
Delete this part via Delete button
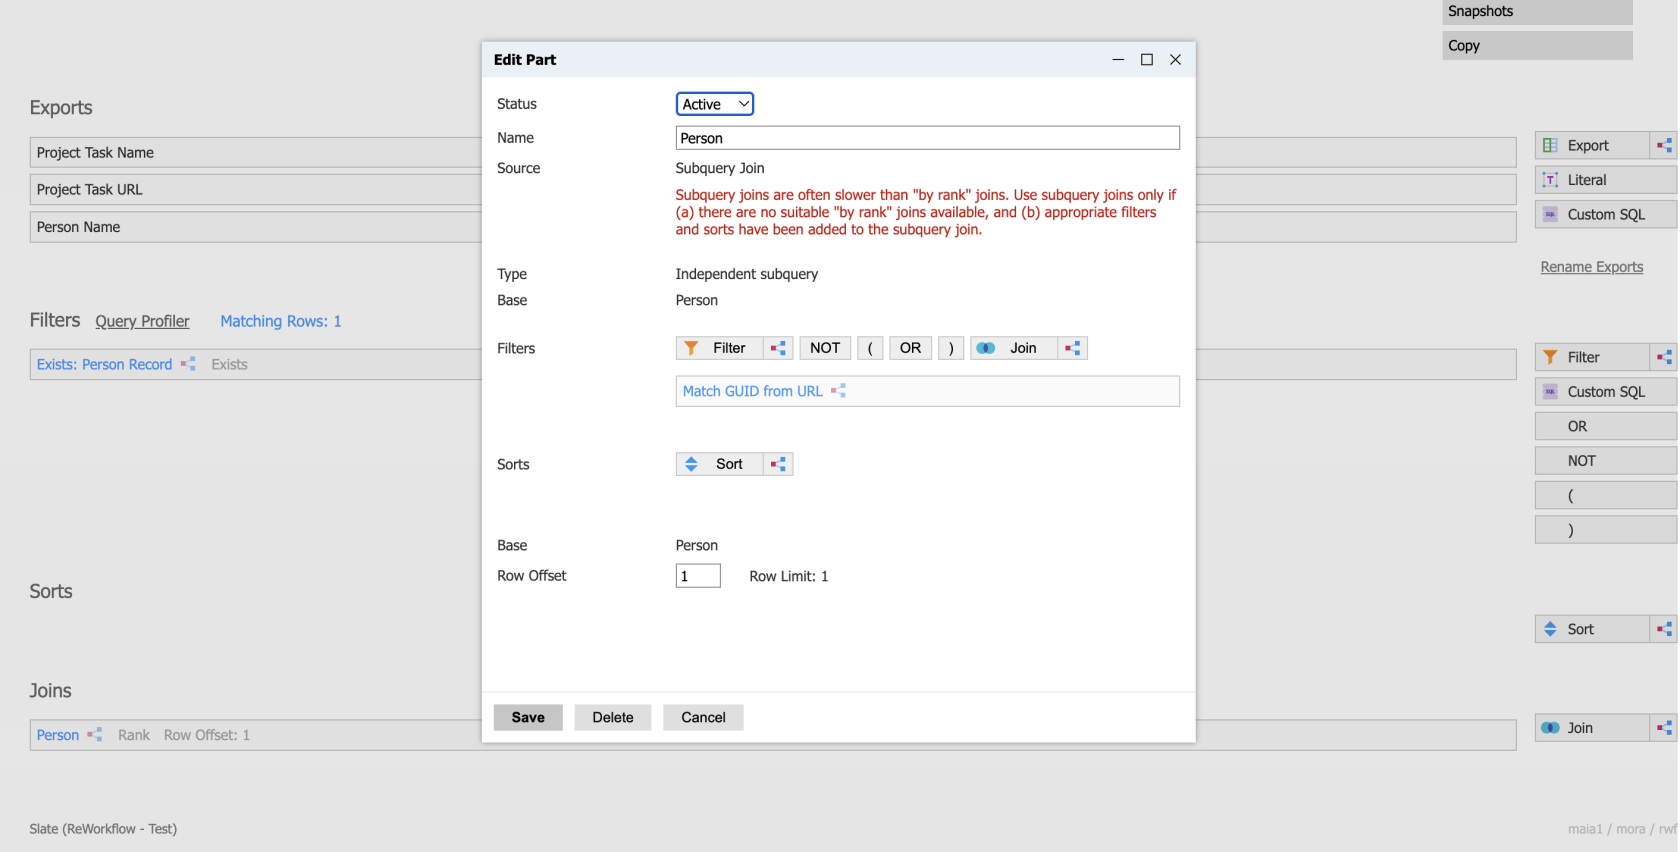613,717
